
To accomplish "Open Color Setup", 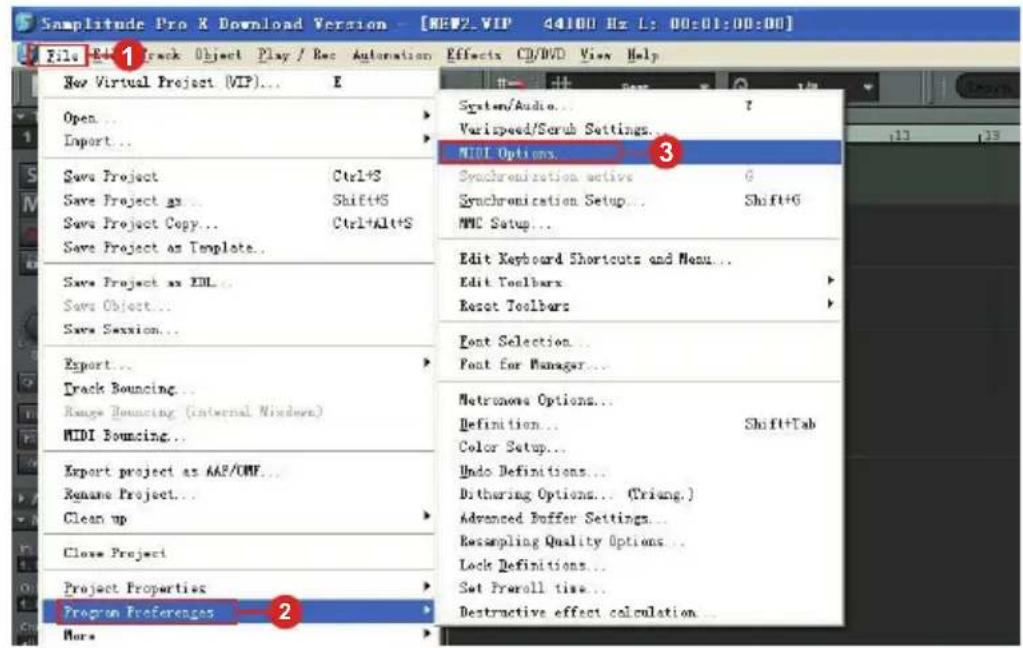I will [641, 447].
